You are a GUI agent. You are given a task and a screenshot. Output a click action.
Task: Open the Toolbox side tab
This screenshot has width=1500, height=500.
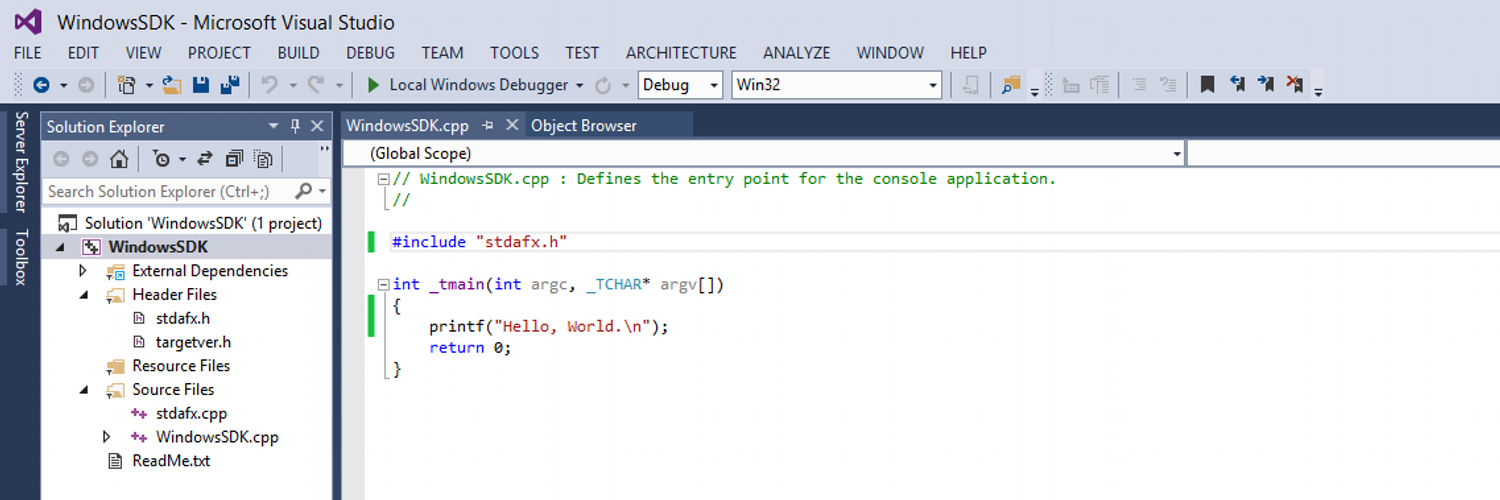(21, 257)
